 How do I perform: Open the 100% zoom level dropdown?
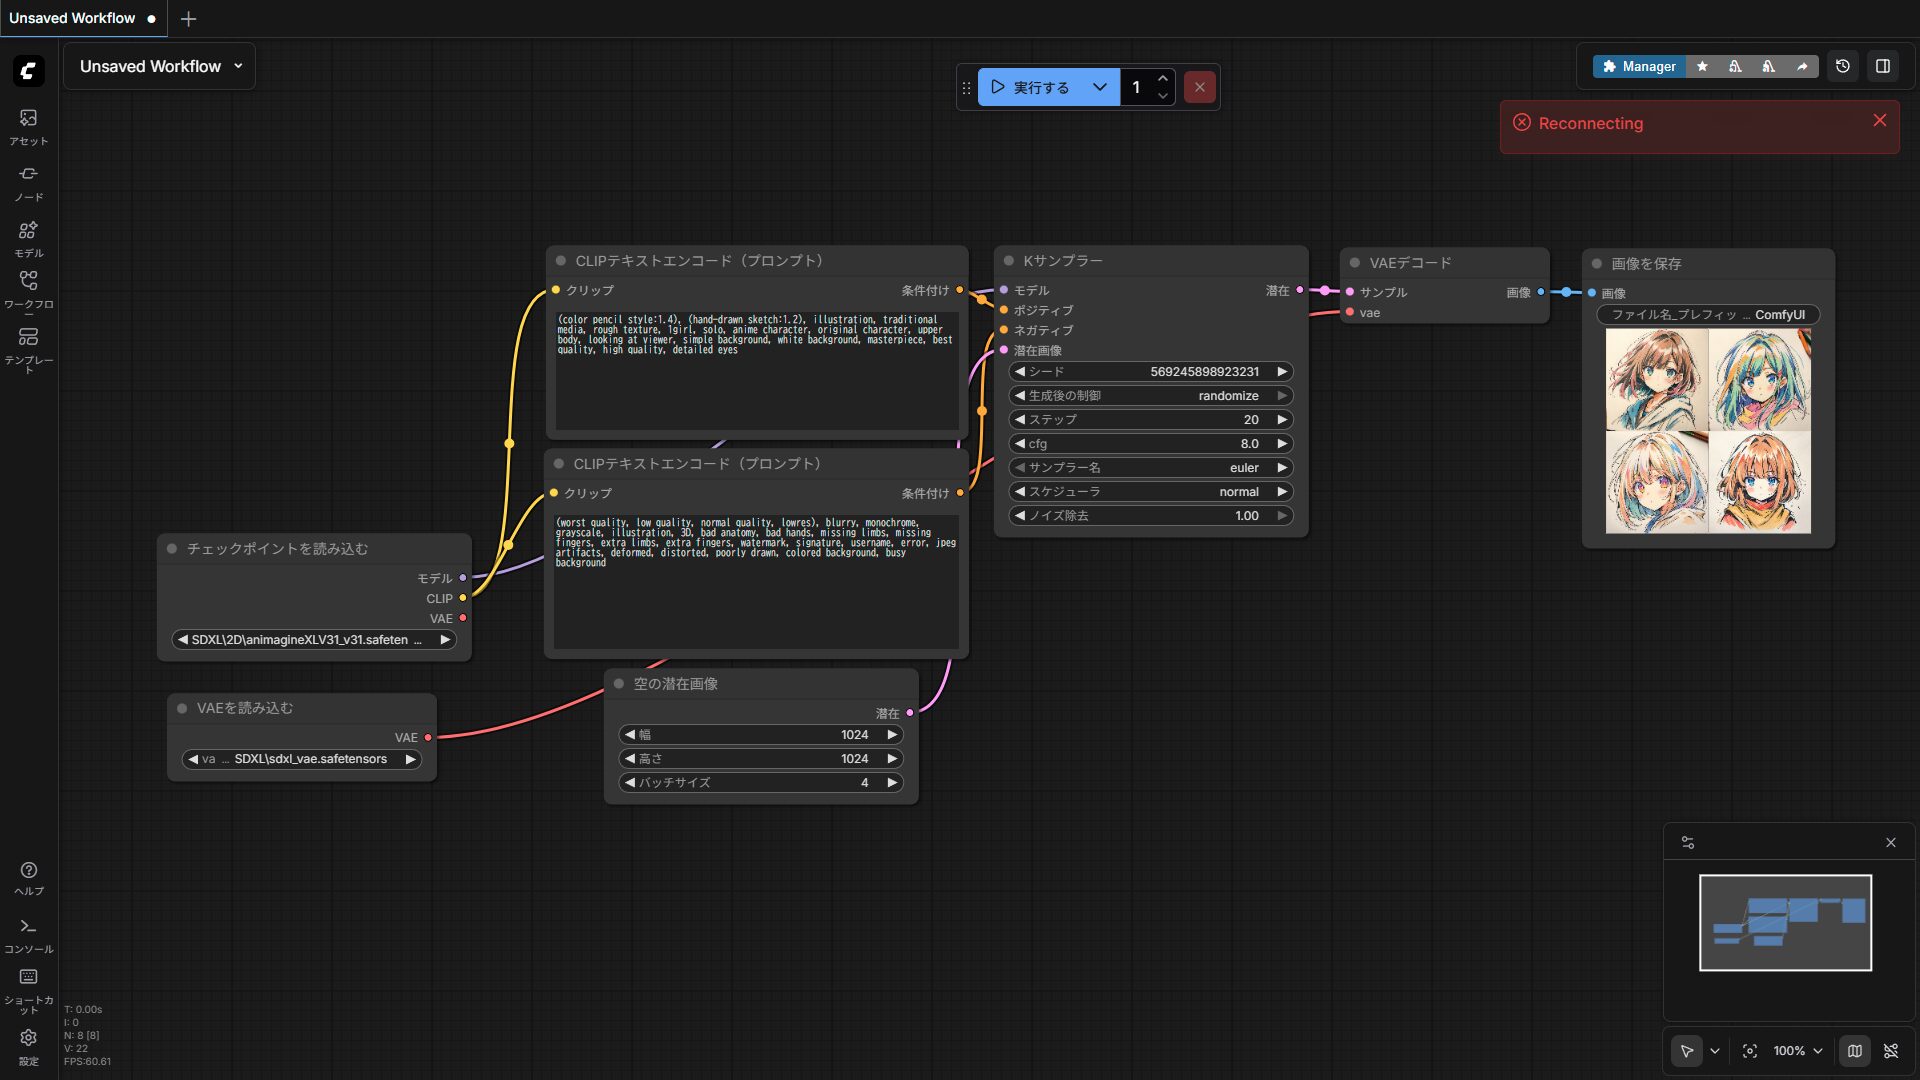pyautogui.click(x=1798, y=1051)
